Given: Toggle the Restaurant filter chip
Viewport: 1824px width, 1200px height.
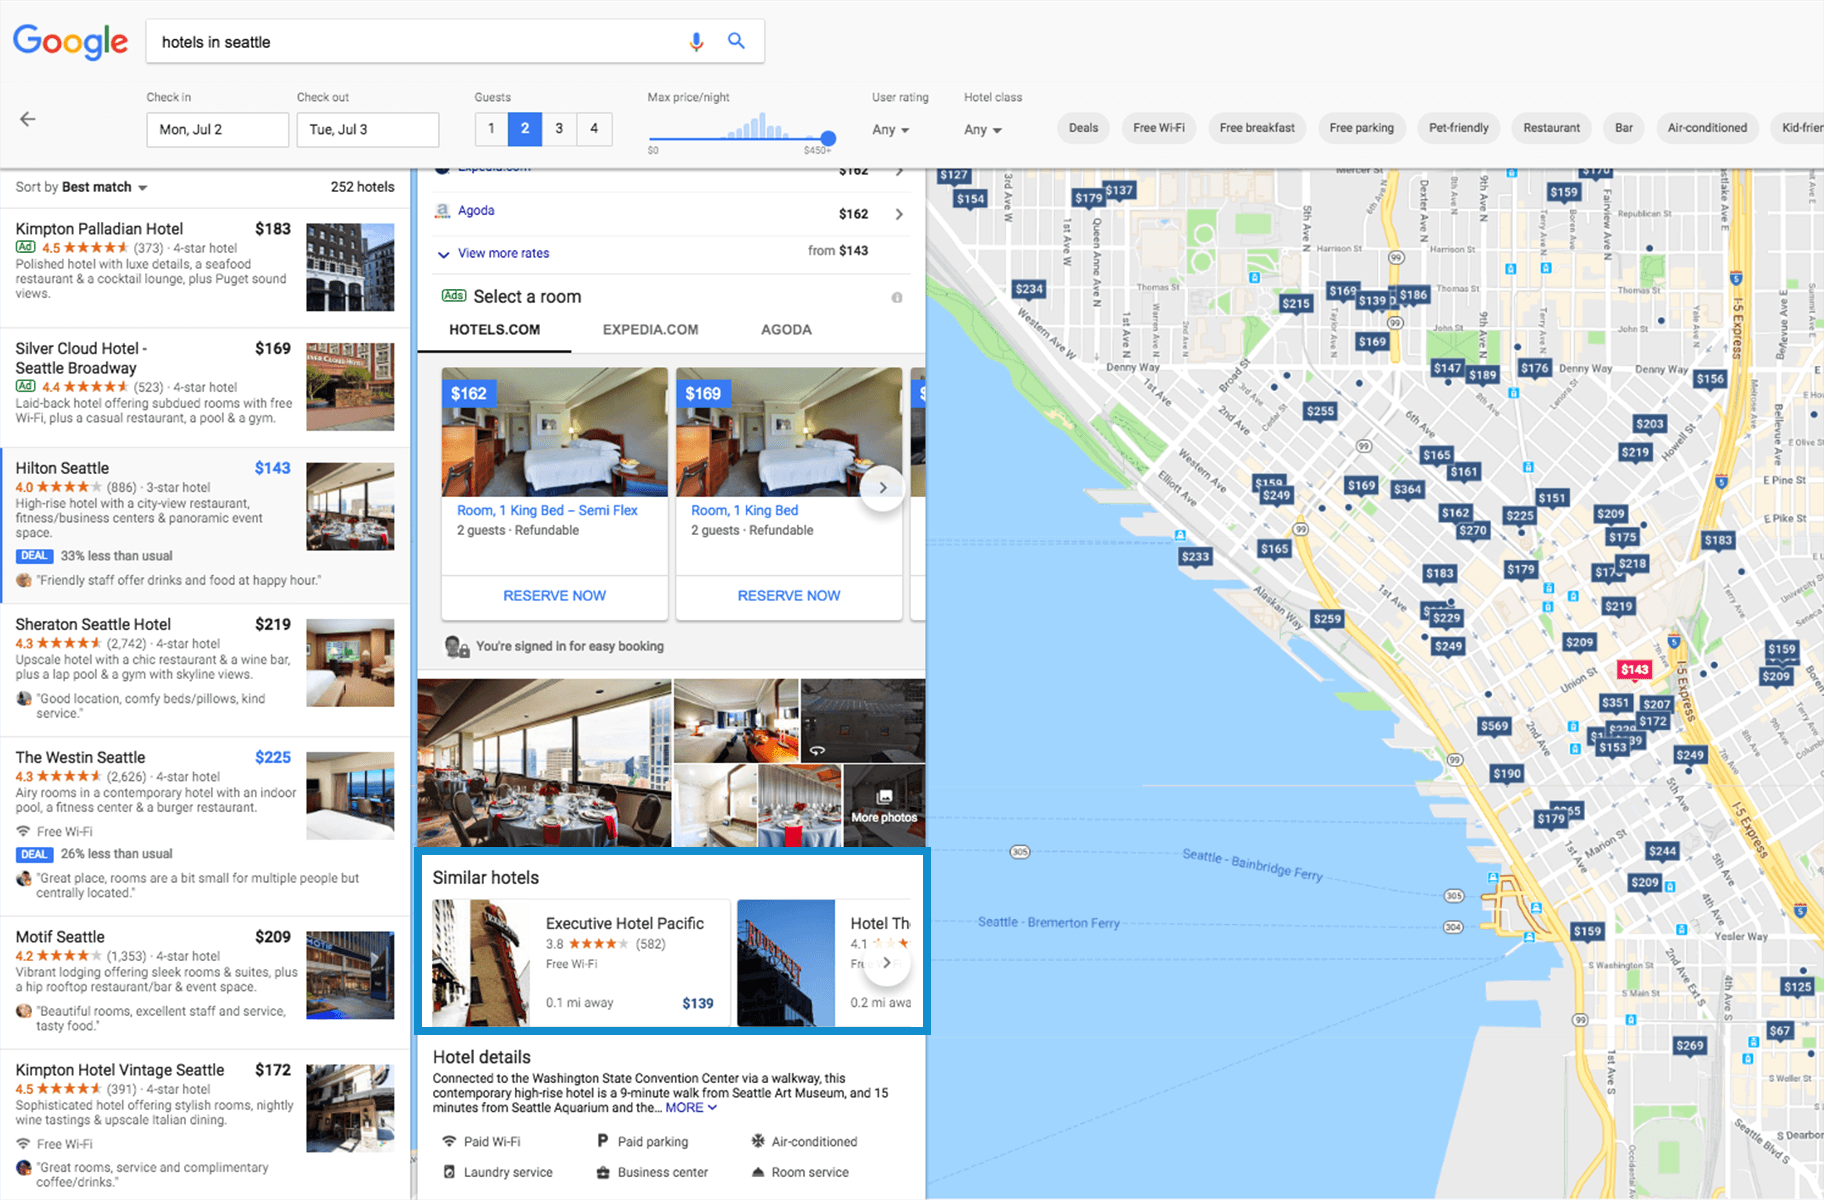Looking at the screenshot, I should click(x=1551, y=128).
